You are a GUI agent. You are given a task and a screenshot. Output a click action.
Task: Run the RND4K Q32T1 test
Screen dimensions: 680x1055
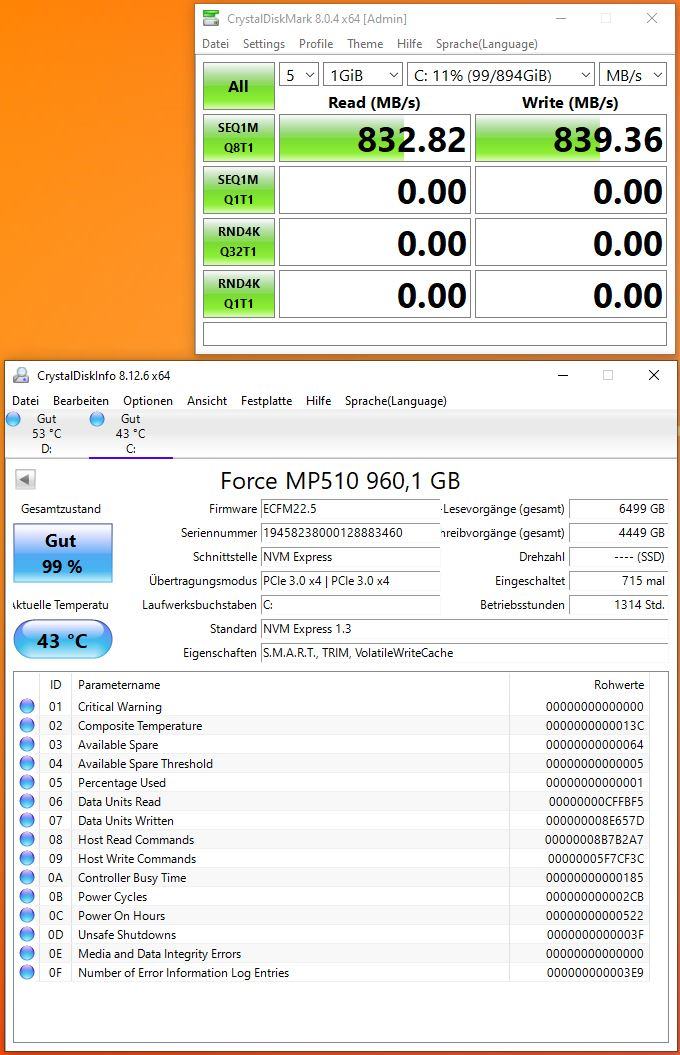239,242
